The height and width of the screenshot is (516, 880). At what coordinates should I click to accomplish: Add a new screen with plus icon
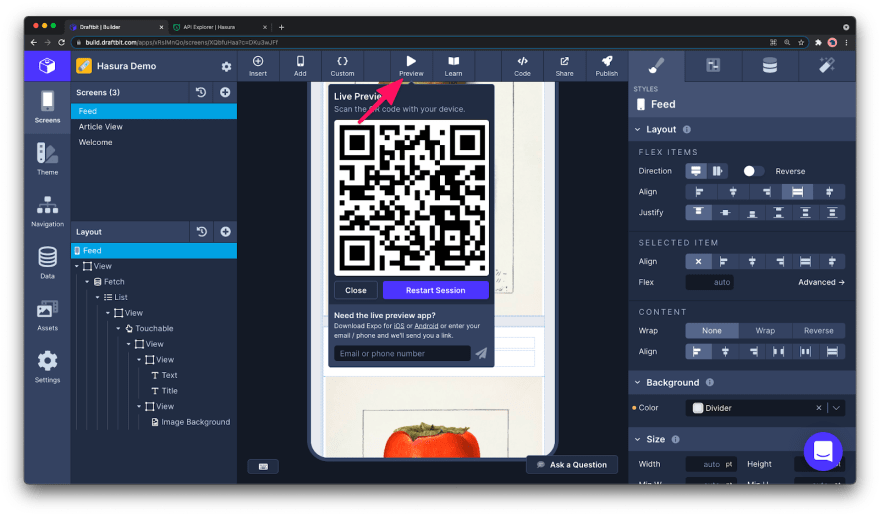pos(225,92)
